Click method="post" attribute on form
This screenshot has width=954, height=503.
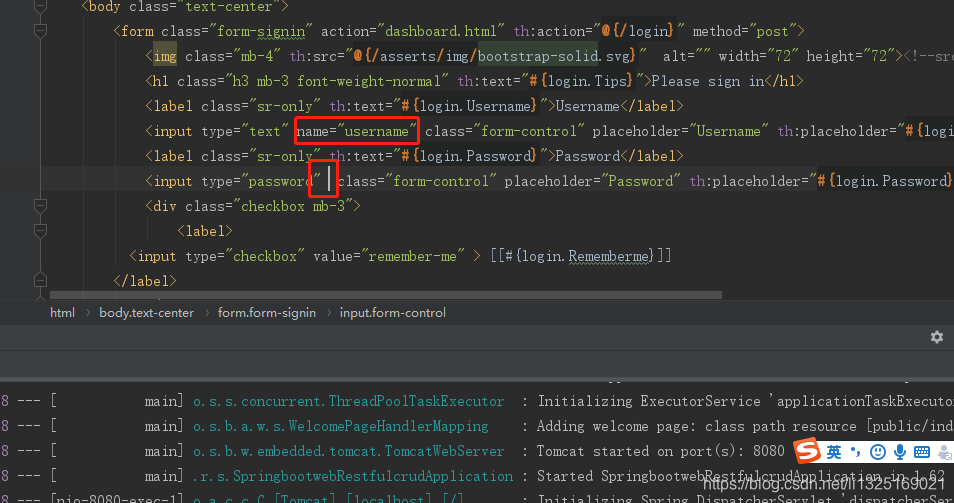coord(744,31)
